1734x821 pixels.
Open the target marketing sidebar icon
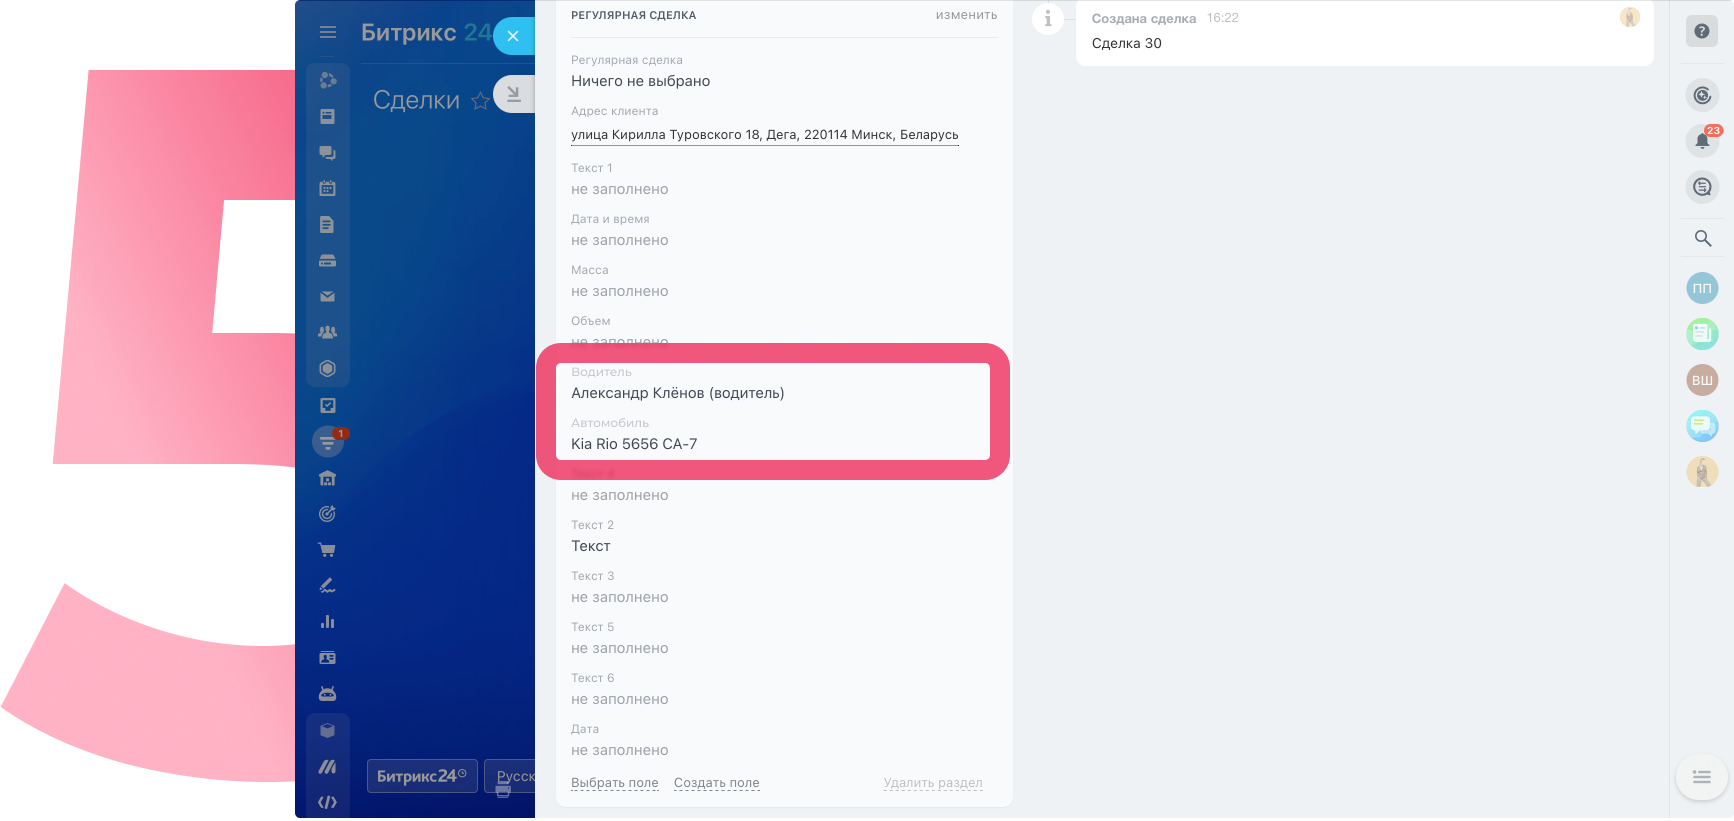pyautogui.click(x=327, y=514)
